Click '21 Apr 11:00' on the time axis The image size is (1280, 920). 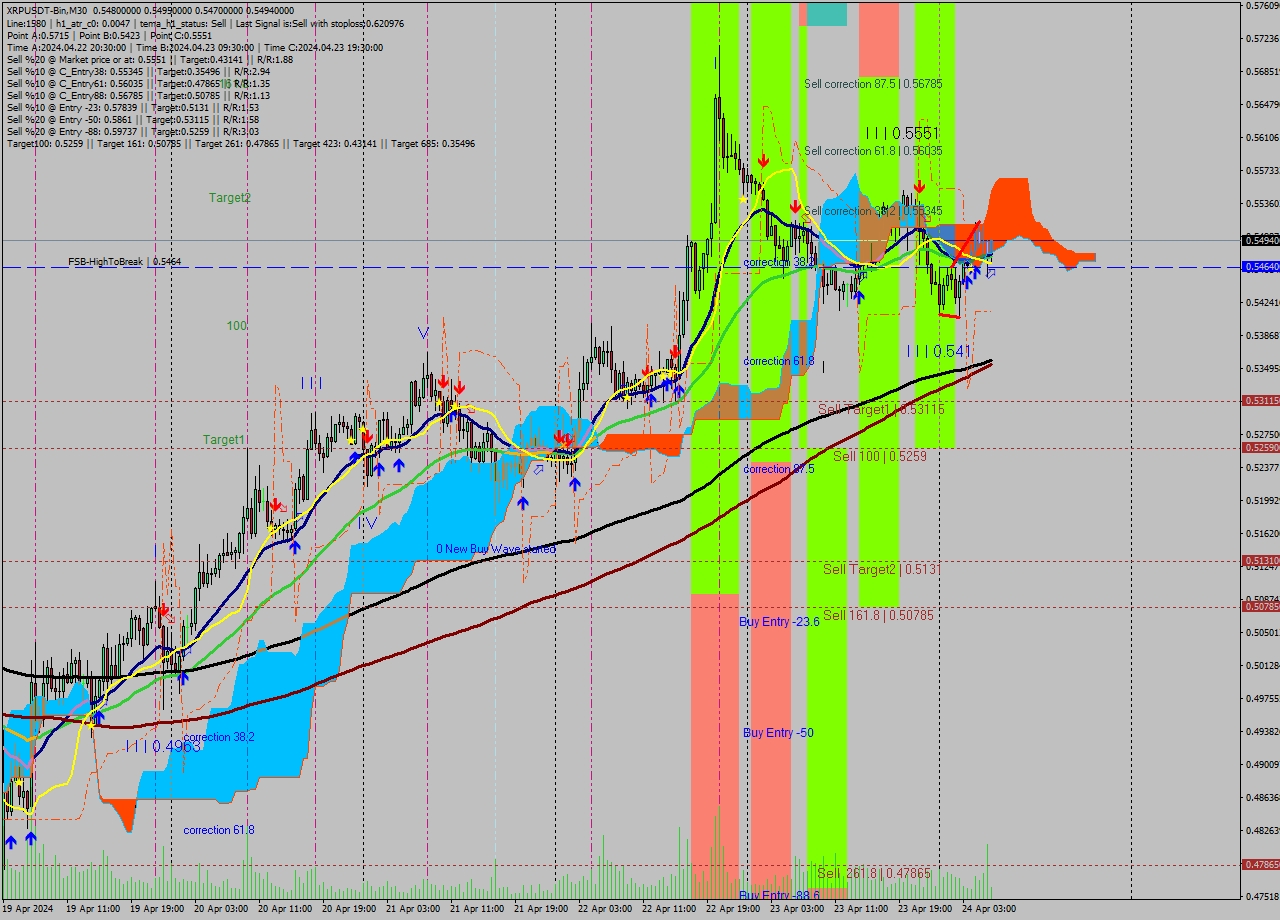point(476,909)
